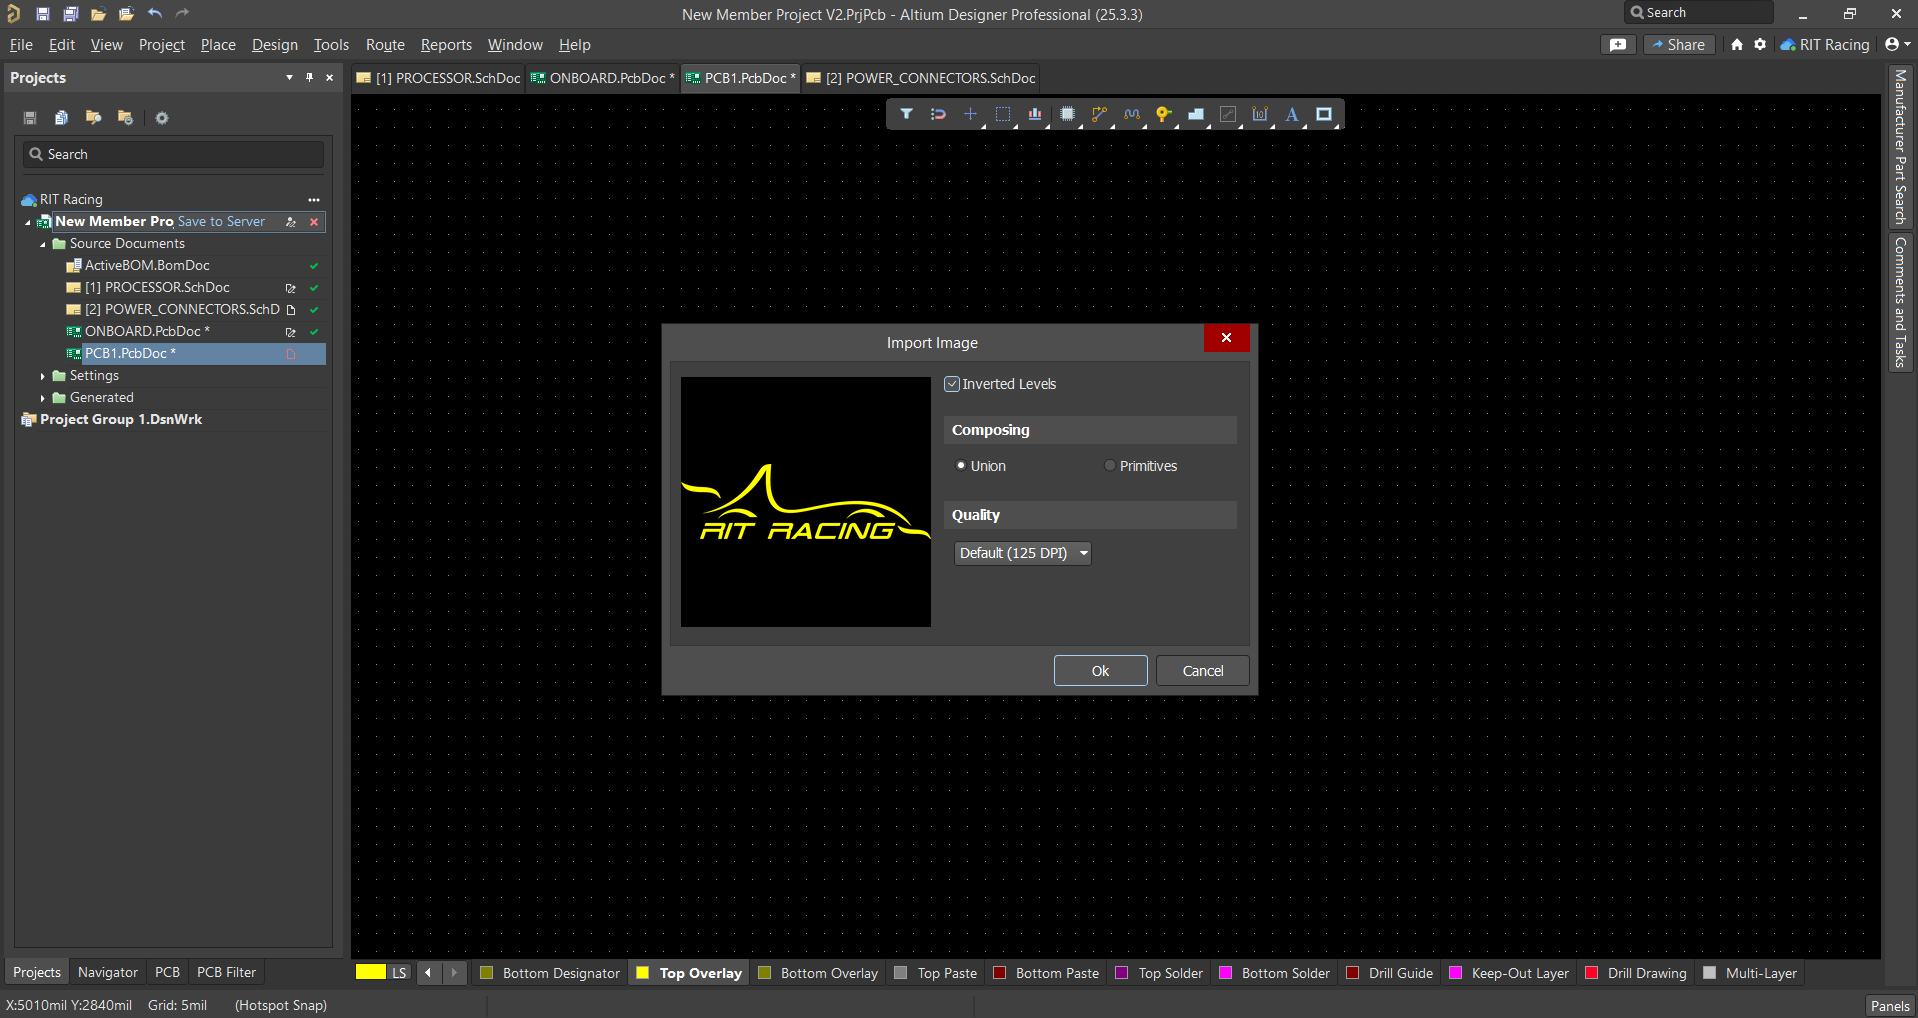Collapse the New Member Project tree node
Screen dimensions: 1918x1018
28,222
